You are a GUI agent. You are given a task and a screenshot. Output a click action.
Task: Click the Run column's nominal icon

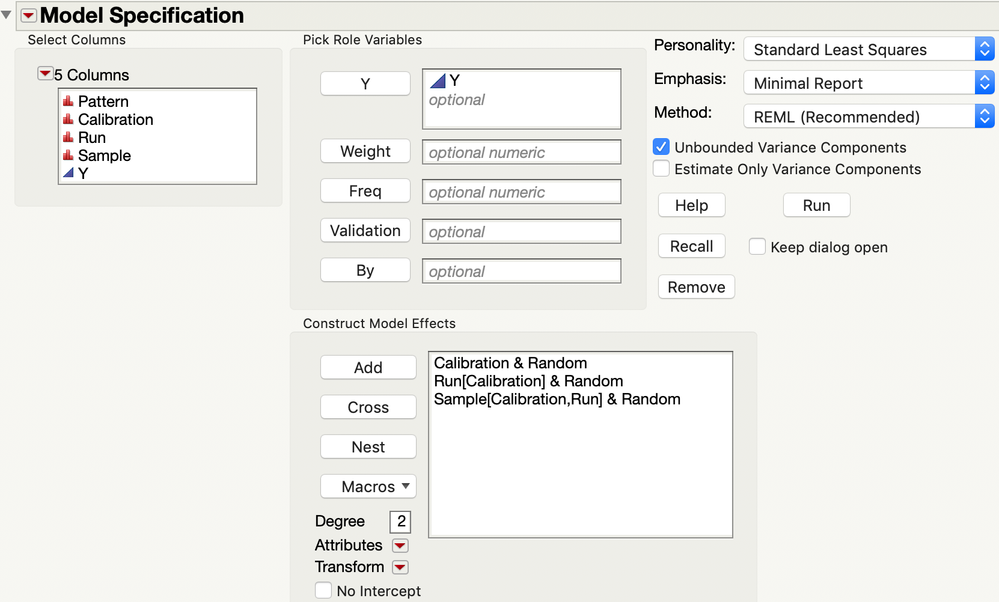(68, 137)
